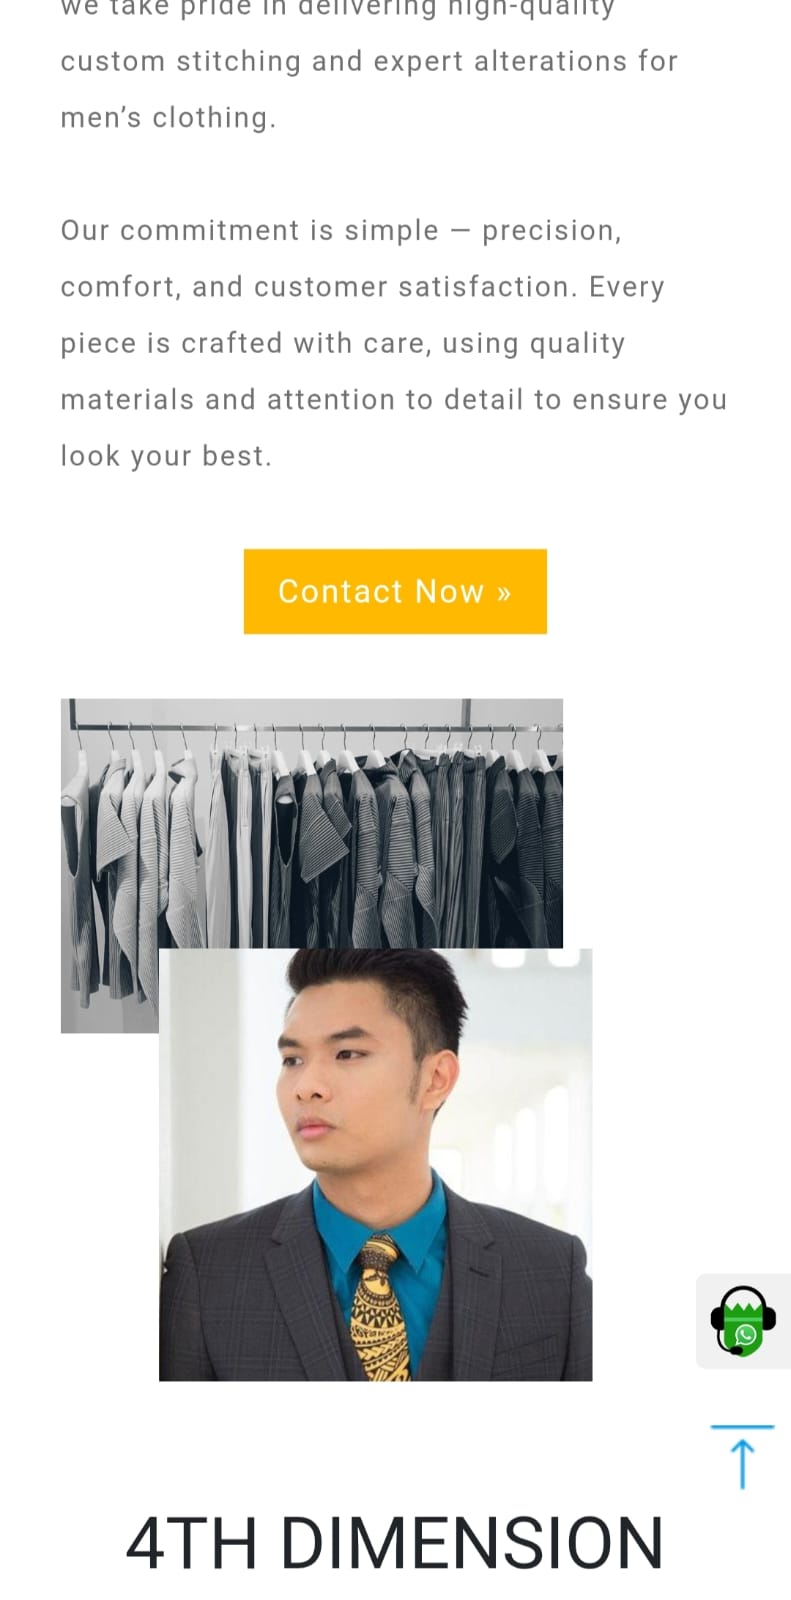
Task: Click the Contact Now button
Action: pos(395,591)
